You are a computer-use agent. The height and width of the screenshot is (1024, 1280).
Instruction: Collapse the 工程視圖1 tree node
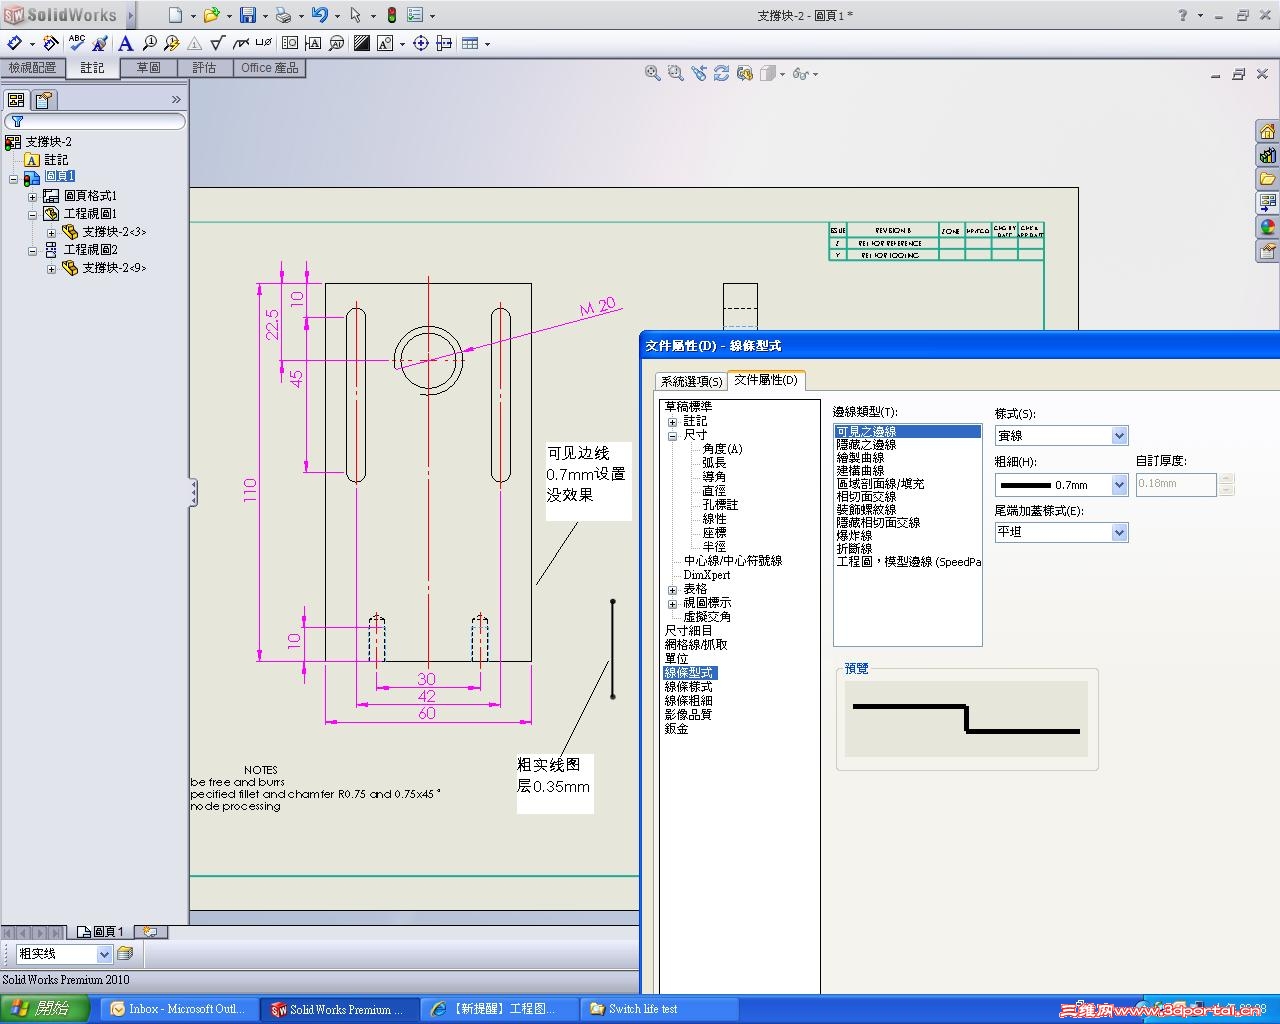click(x=32, y=214)
